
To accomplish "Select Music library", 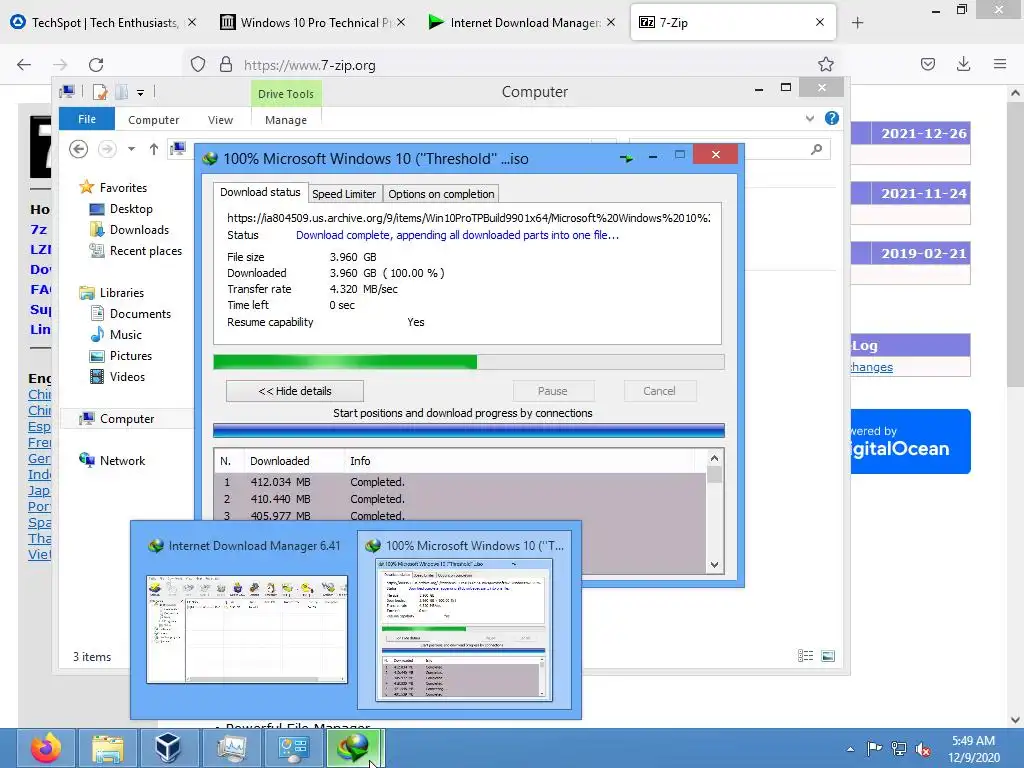I will click(125, 334).
